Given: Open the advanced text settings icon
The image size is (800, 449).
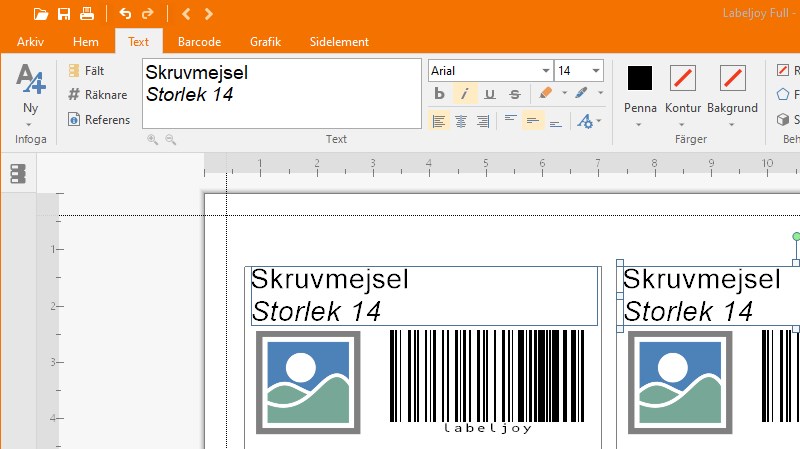Looking at the screenshot, I should tap(585, 121).
